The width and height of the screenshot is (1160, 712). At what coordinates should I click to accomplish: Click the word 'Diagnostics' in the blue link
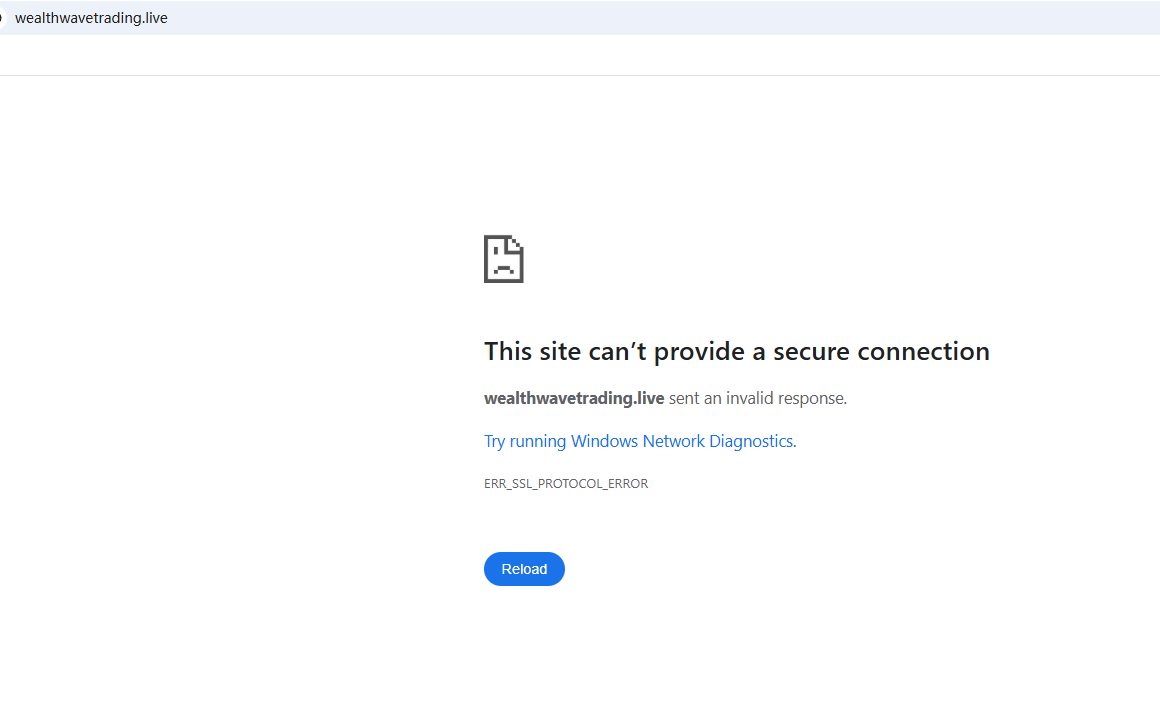[752, 441]
